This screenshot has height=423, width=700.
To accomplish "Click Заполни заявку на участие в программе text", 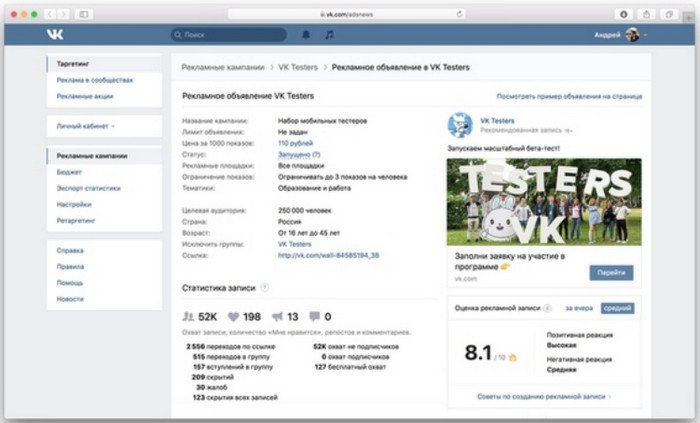I will click(x=510, y=261).
